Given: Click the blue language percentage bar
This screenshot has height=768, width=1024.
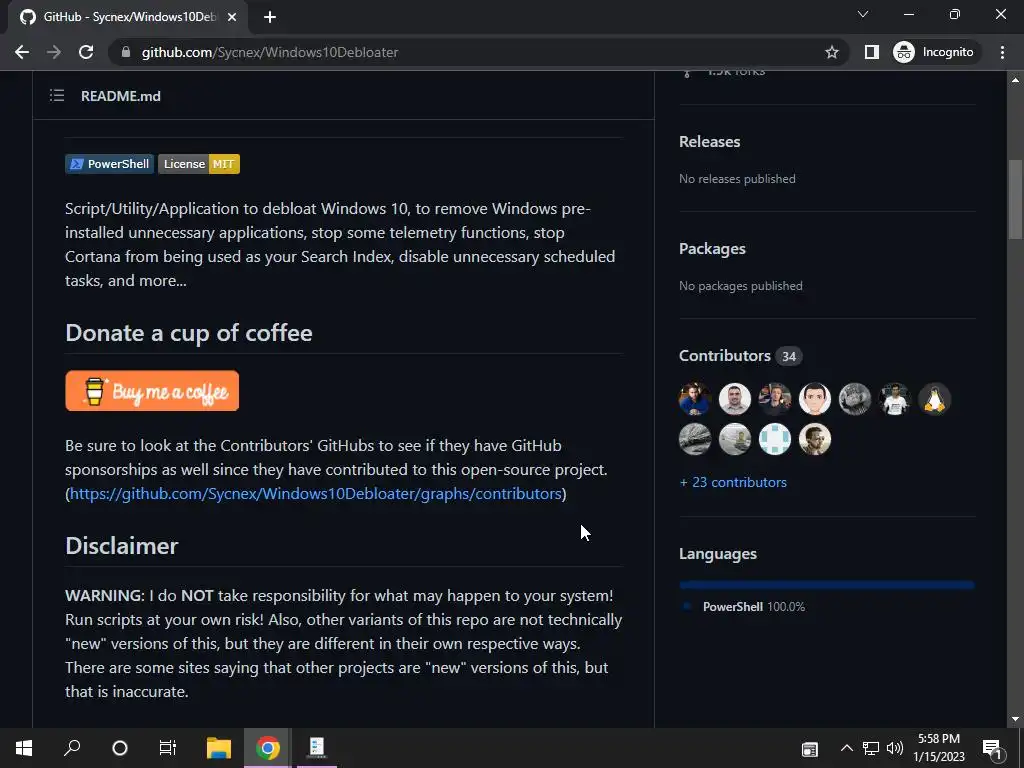Looking at the screenshot, I should (x=827, y=585).
